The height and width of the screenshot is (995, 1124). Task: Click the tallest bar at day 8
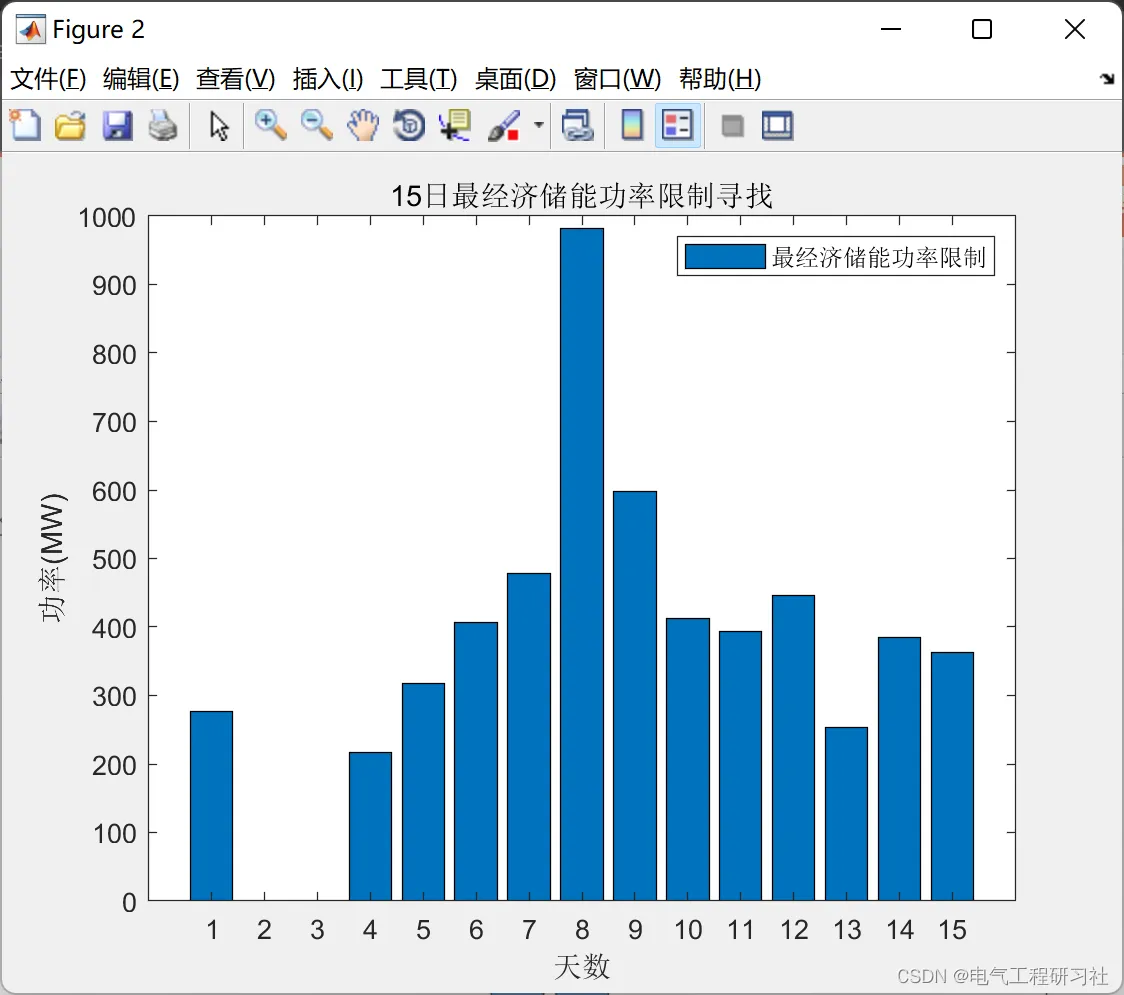click(582, 564)
